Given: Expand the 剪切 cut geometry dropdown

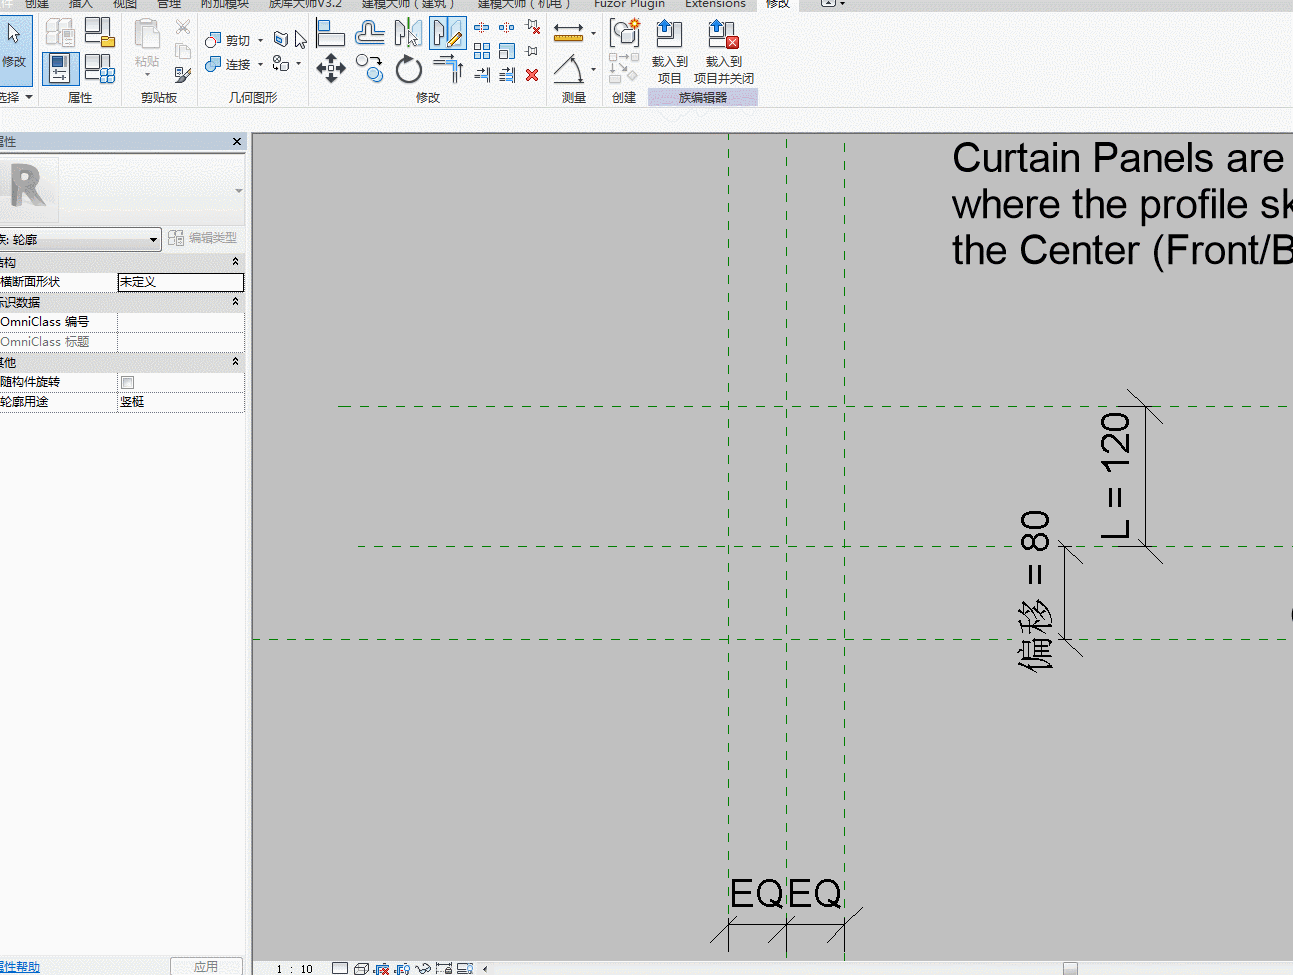Looking at the screenshot, I should click(x=260, y=41).
